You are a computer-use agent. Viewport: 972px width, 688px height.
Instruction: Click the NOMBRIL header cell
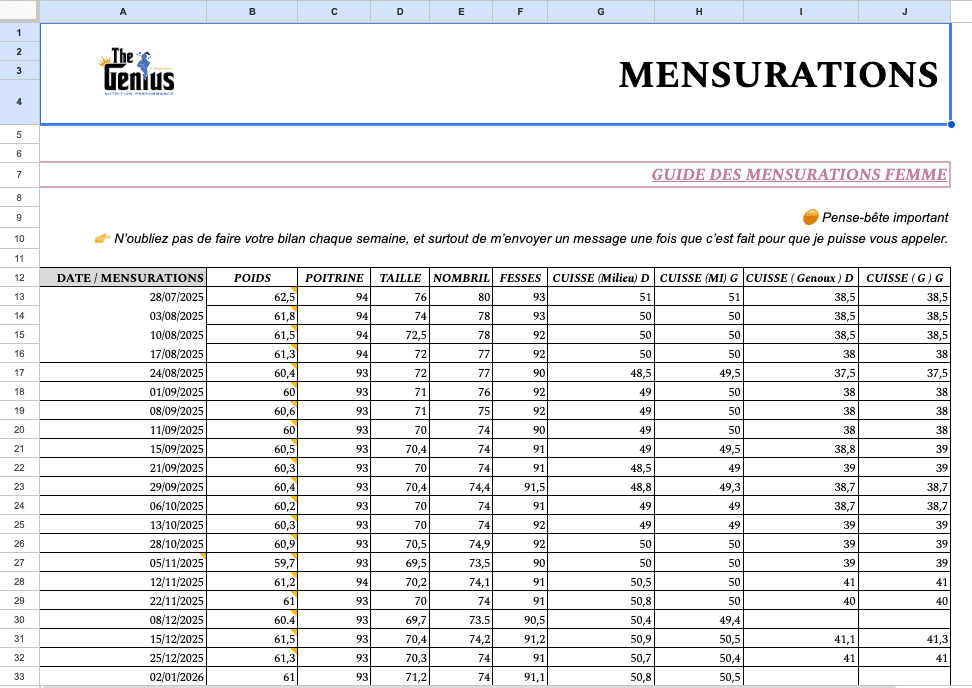[x=461, y=278]
